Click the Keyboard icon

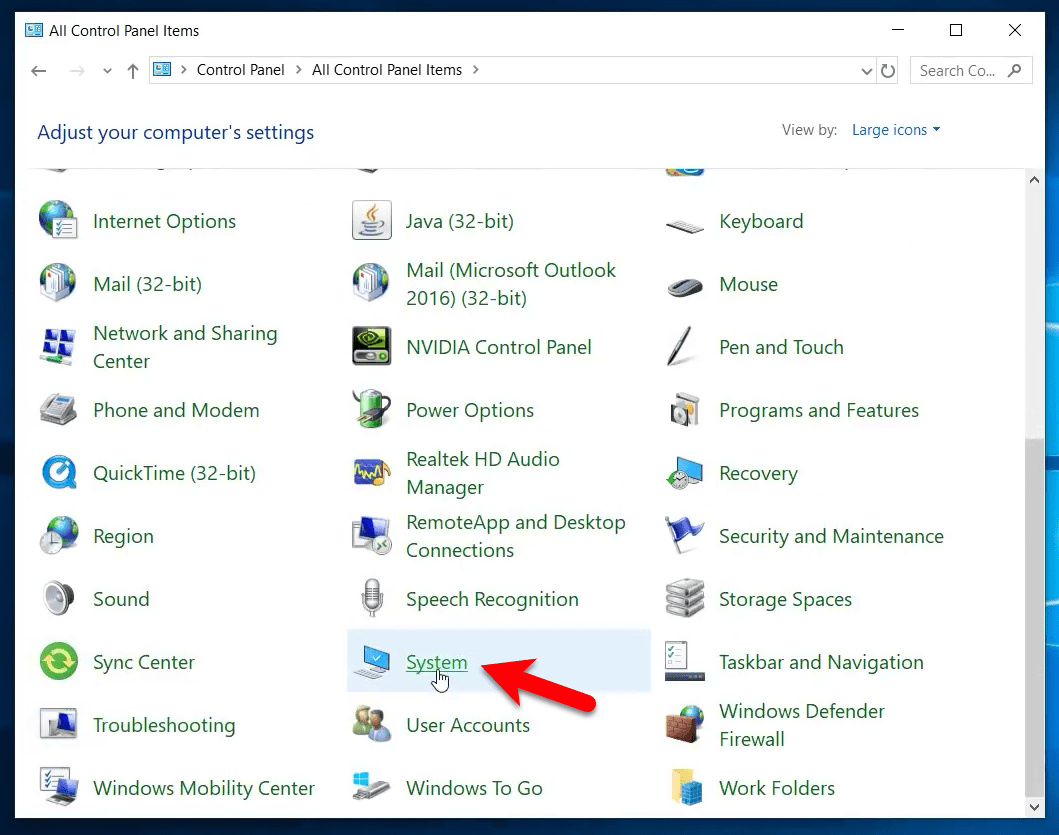click(684, 226)
